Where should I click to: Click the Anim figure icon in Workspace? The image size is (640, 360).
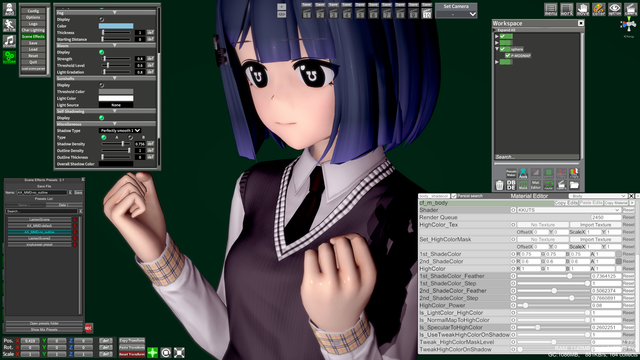(523, 173)
